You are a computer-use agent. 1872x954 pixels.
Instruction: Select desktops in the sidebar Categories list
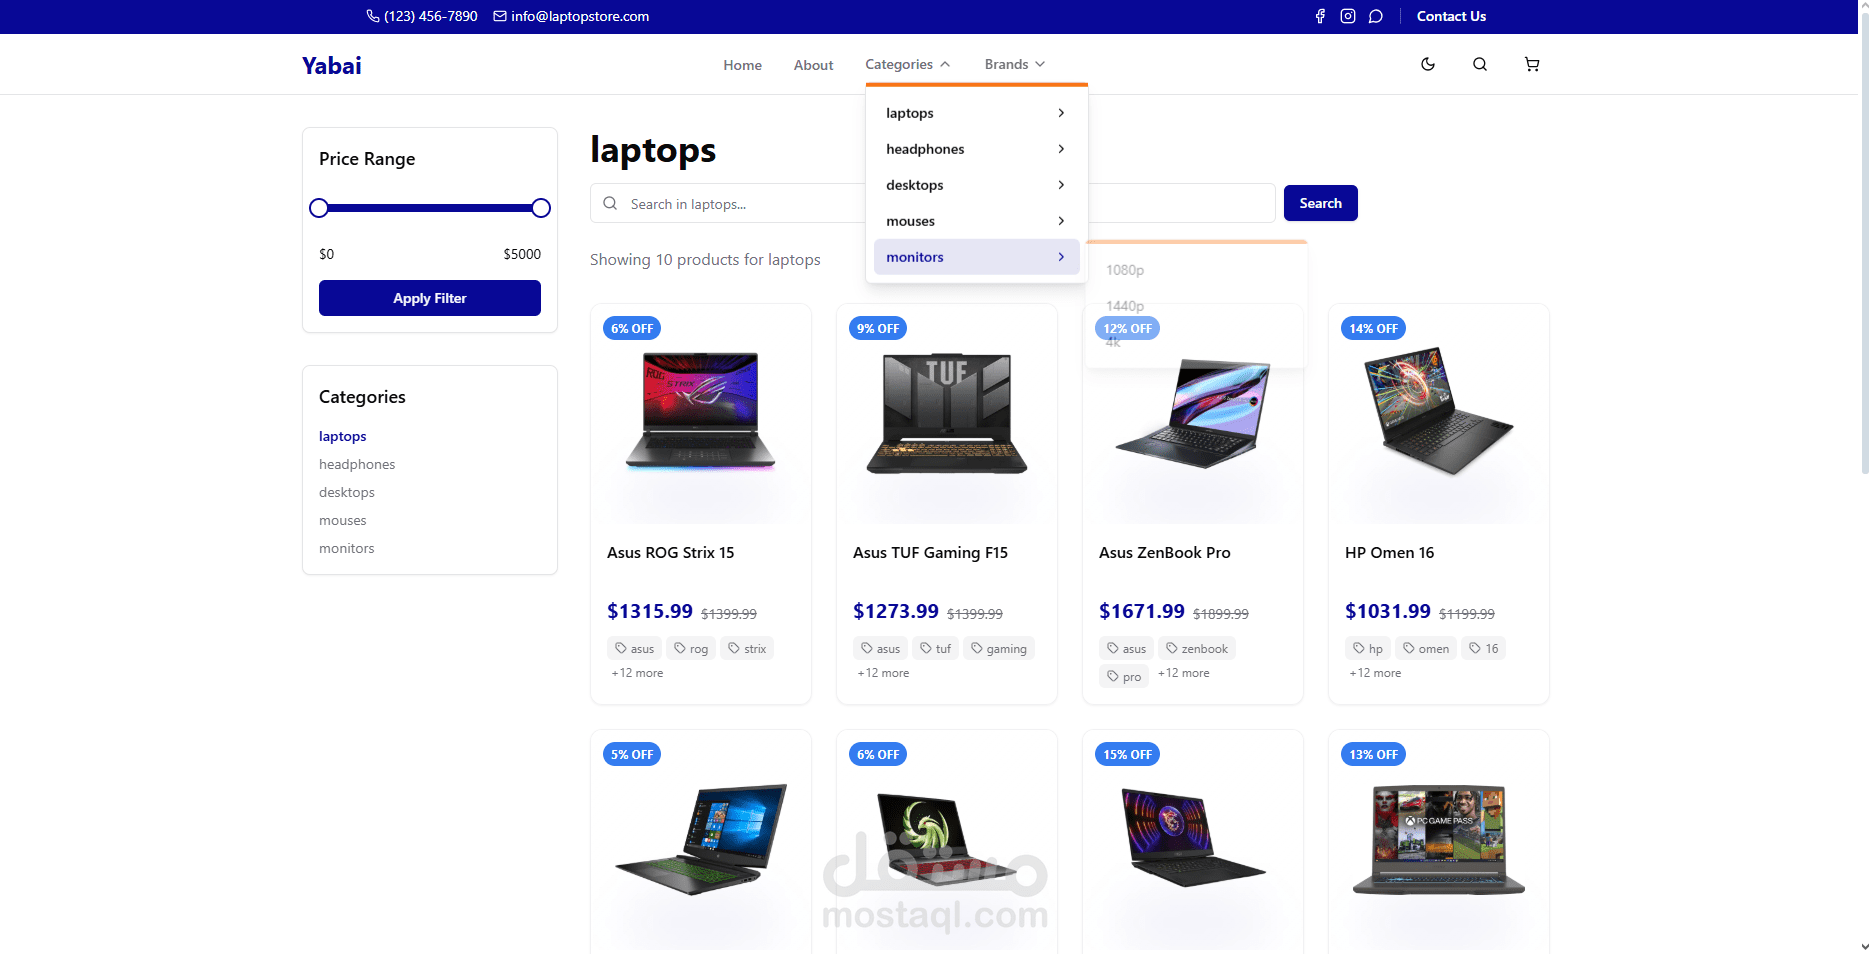tap(347, 492)
